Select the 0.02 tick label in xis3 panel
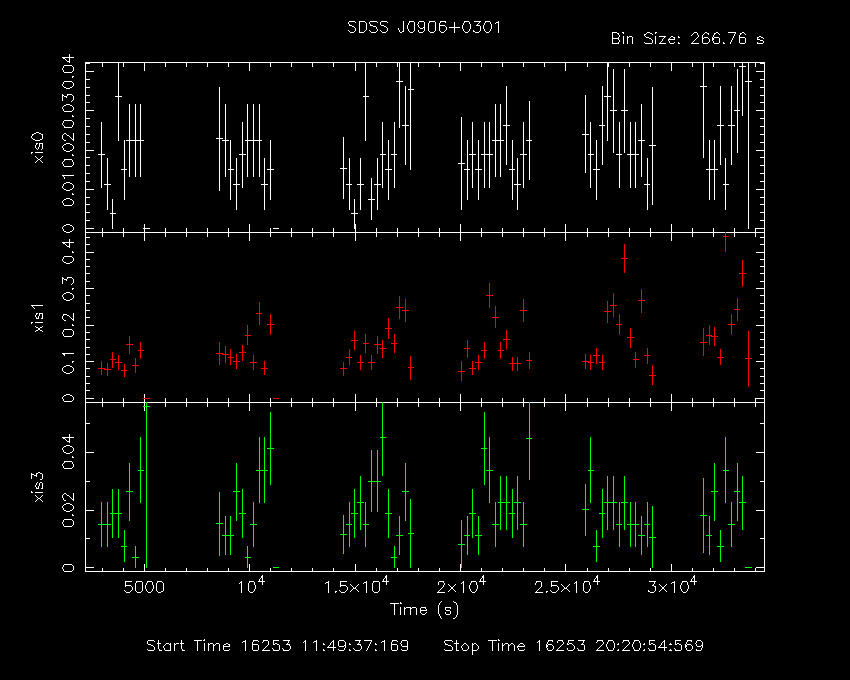Image resolution: width=850 pixels, height=680 pixels. 68,511
